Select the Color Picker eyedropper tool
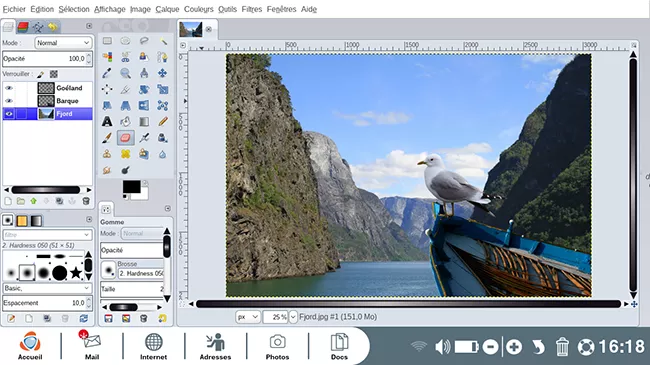650x365 pixels. [x=107, y=73]
